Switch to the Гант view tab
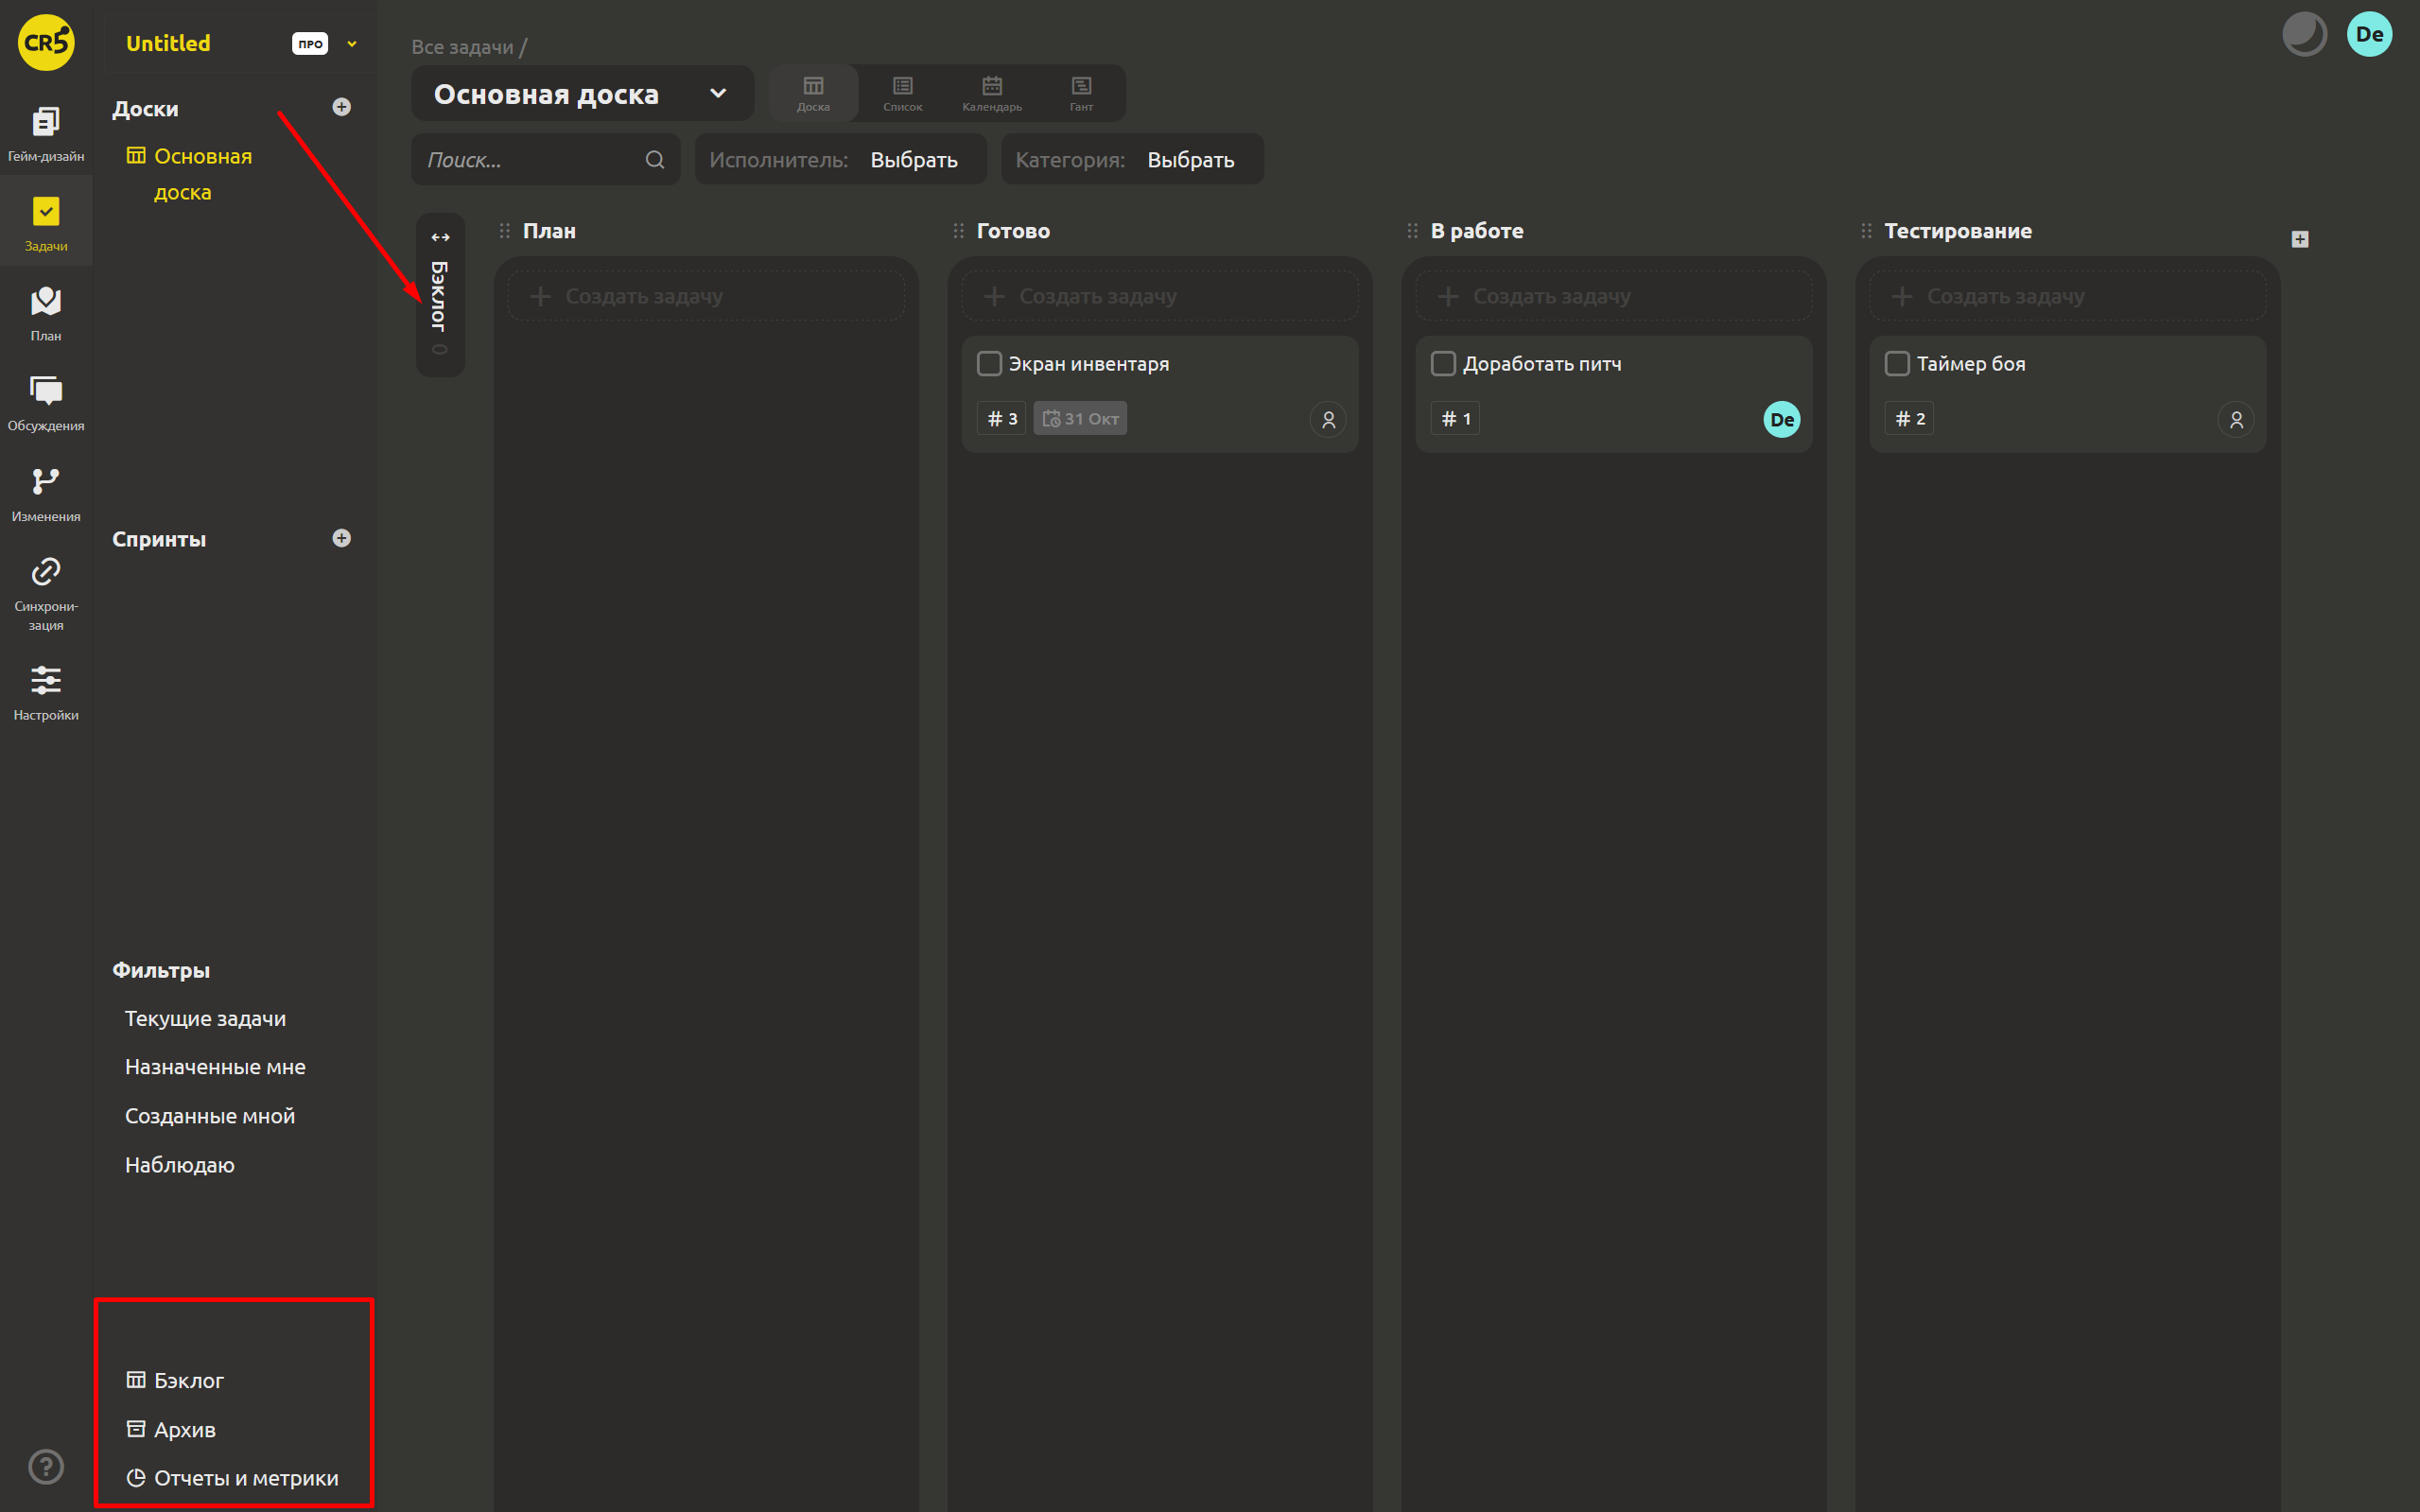Image resolution: width=2420 pixels, height=1512 pixels. click(x=1081, y=94)
